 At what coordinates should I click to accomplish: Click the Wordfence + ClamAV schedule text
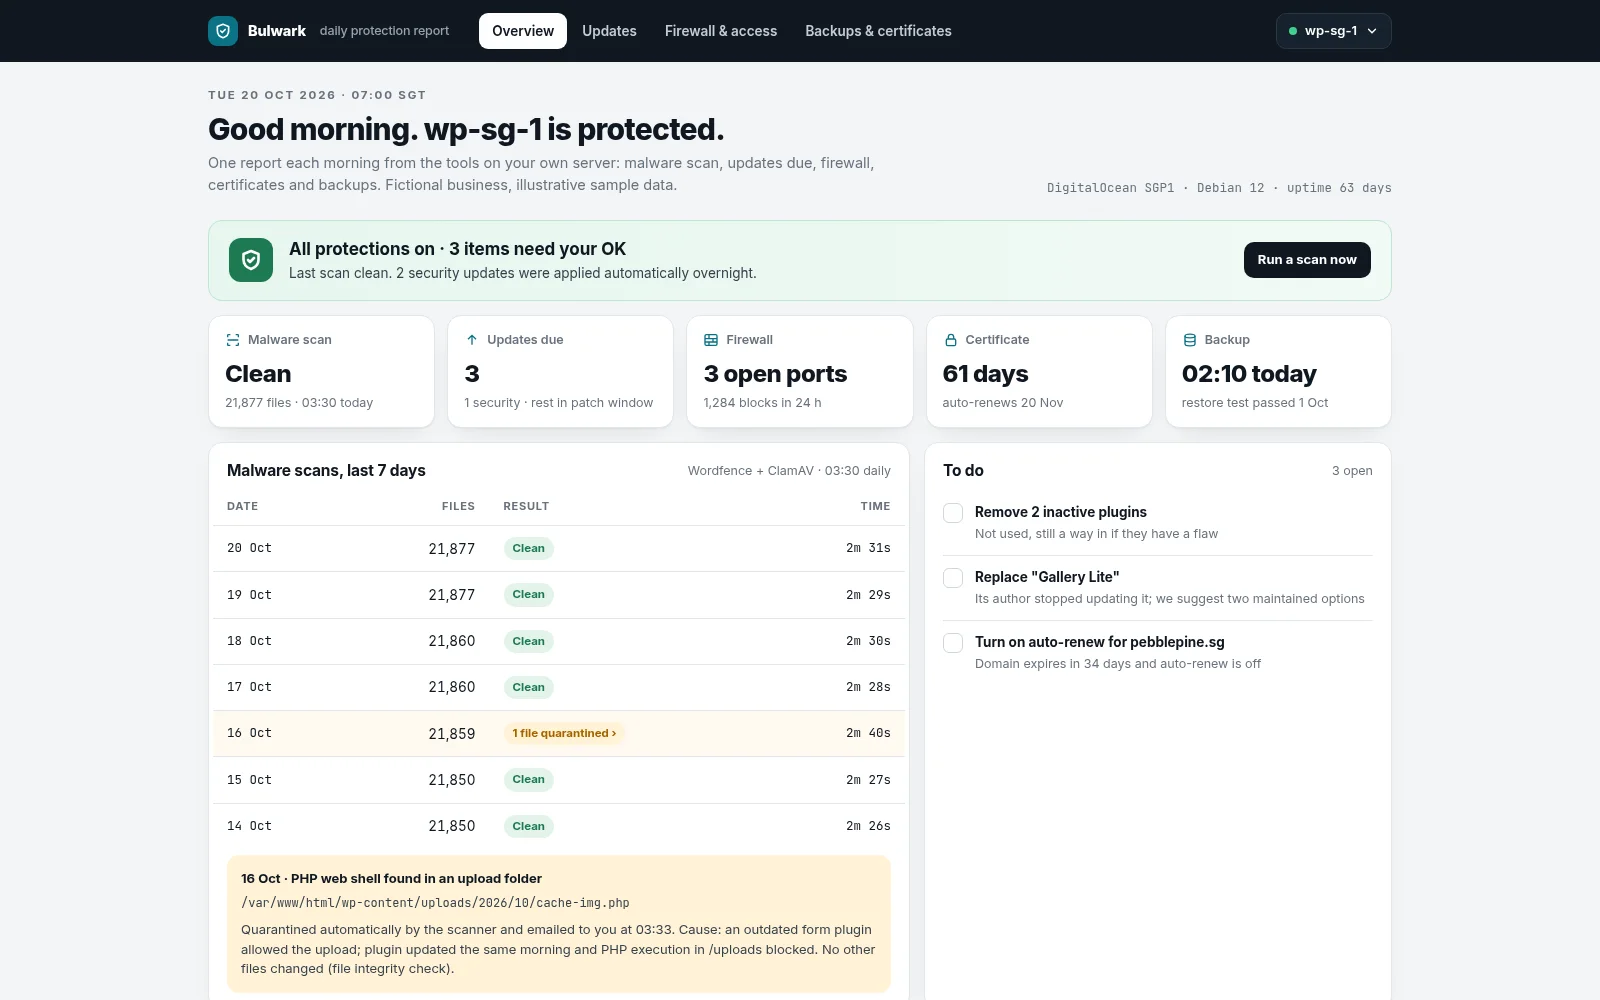coord(789,471)
